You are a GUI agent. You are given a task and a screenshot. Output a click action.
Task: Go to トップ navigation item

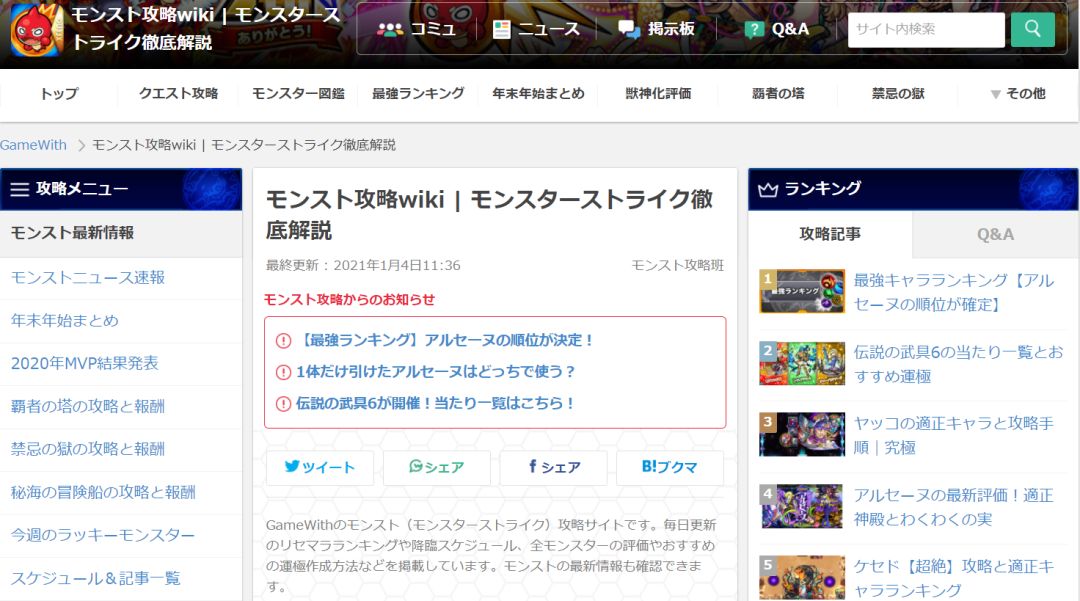(59, 94)
